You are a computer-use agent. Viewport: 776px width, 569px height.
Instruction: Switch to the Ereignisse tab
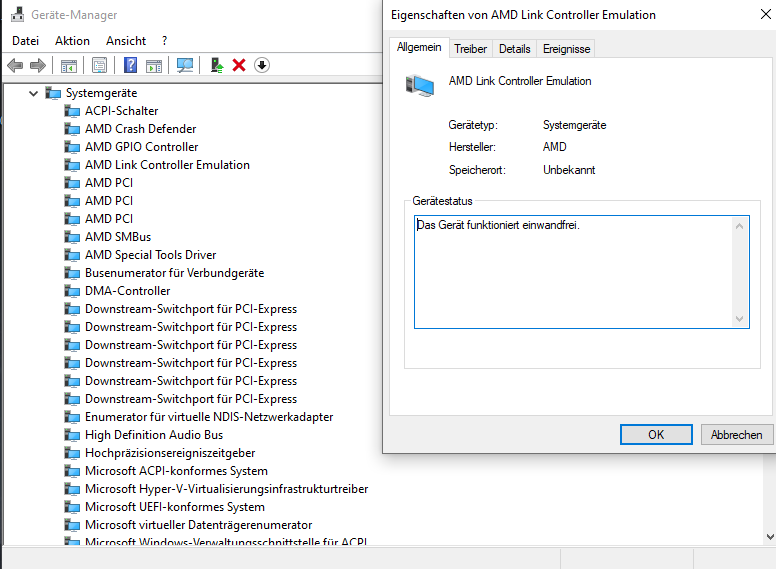pyautogui.click(x=566, y=49)
